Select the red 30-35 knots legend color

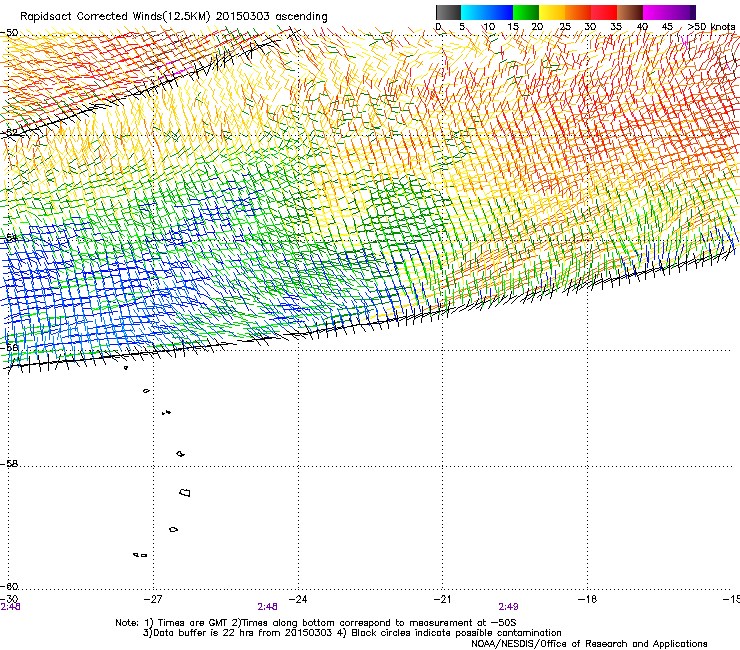[604, 12]
